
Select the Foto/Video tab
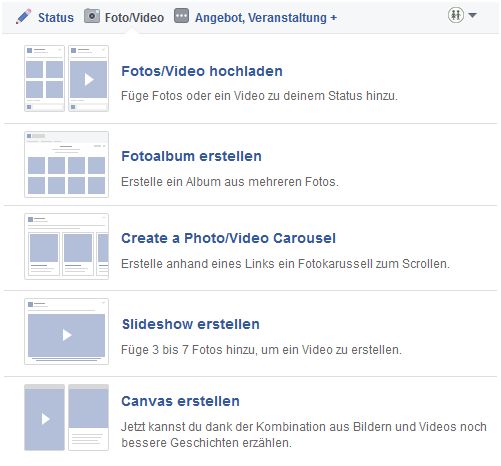pos(134,18)
